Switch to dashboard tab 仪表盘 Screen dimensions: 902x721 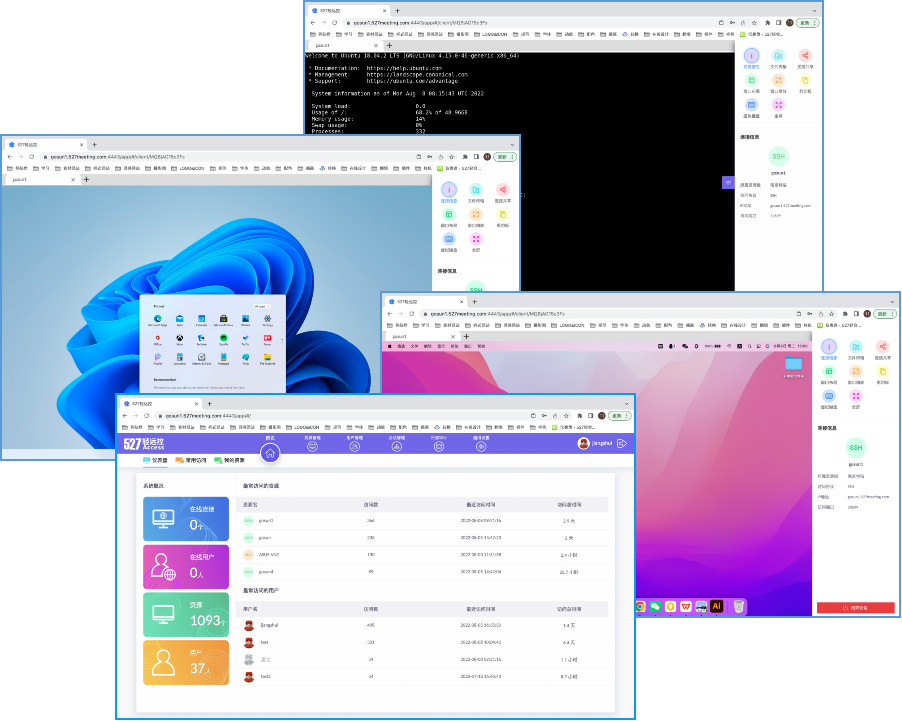(x=155, y=460)
